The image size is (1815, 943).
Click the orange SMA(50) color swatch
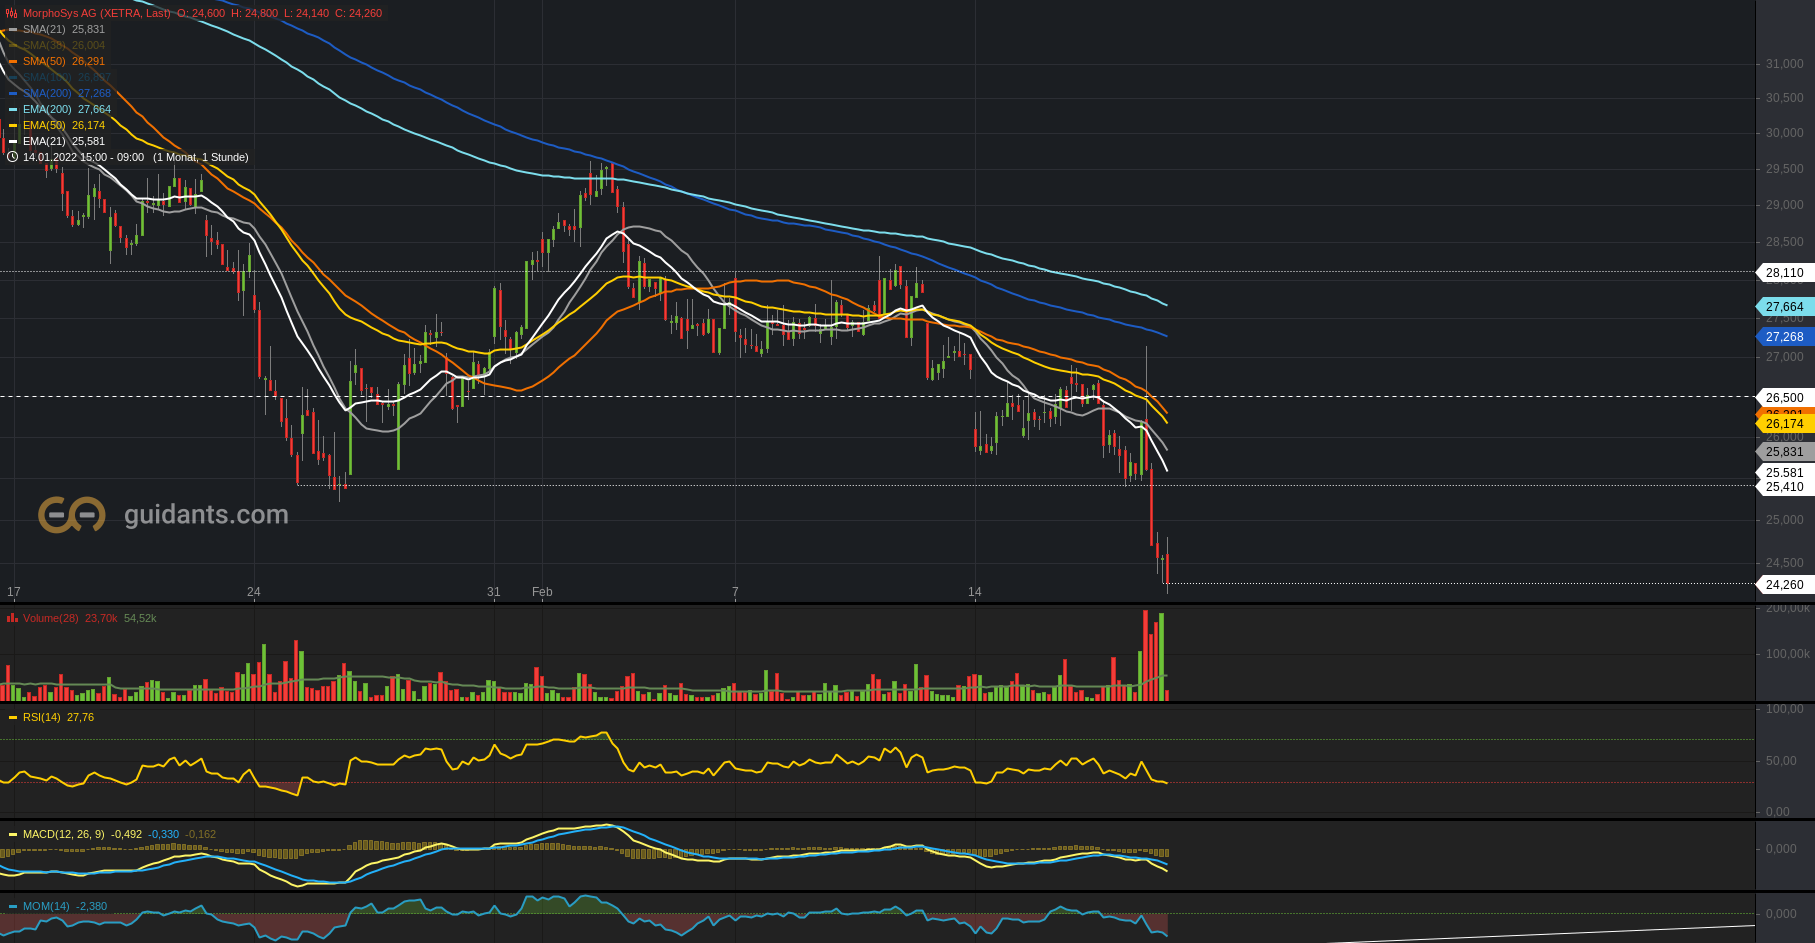click(13, 61)
